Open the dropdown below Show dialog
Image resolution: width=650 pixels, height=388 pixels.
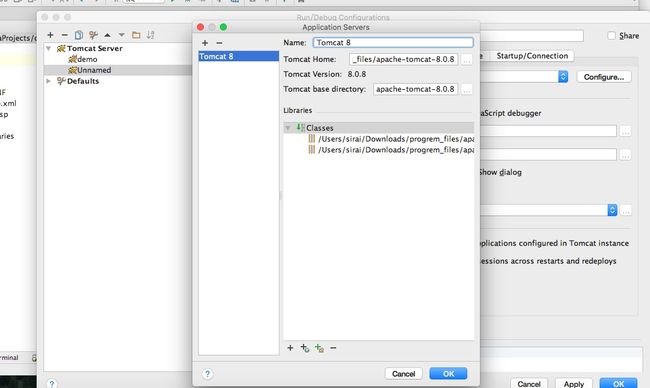612,210
